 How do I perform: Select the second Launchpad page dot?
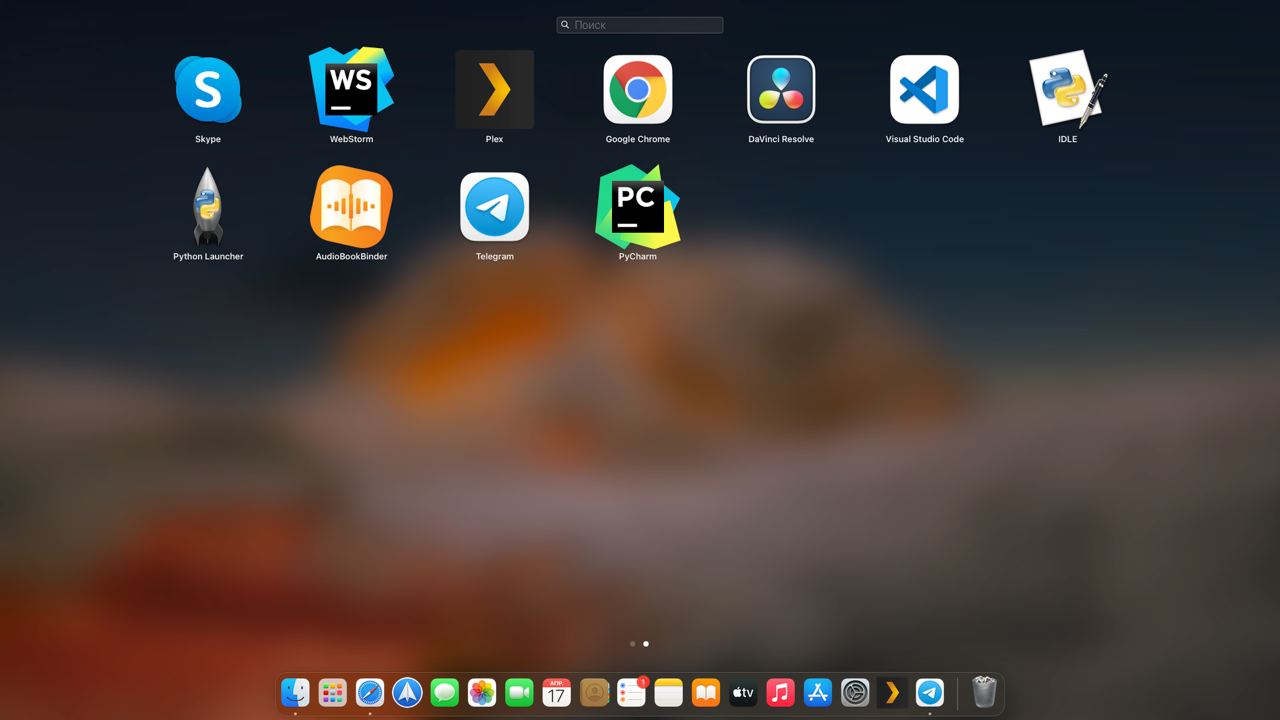[646, 644]
